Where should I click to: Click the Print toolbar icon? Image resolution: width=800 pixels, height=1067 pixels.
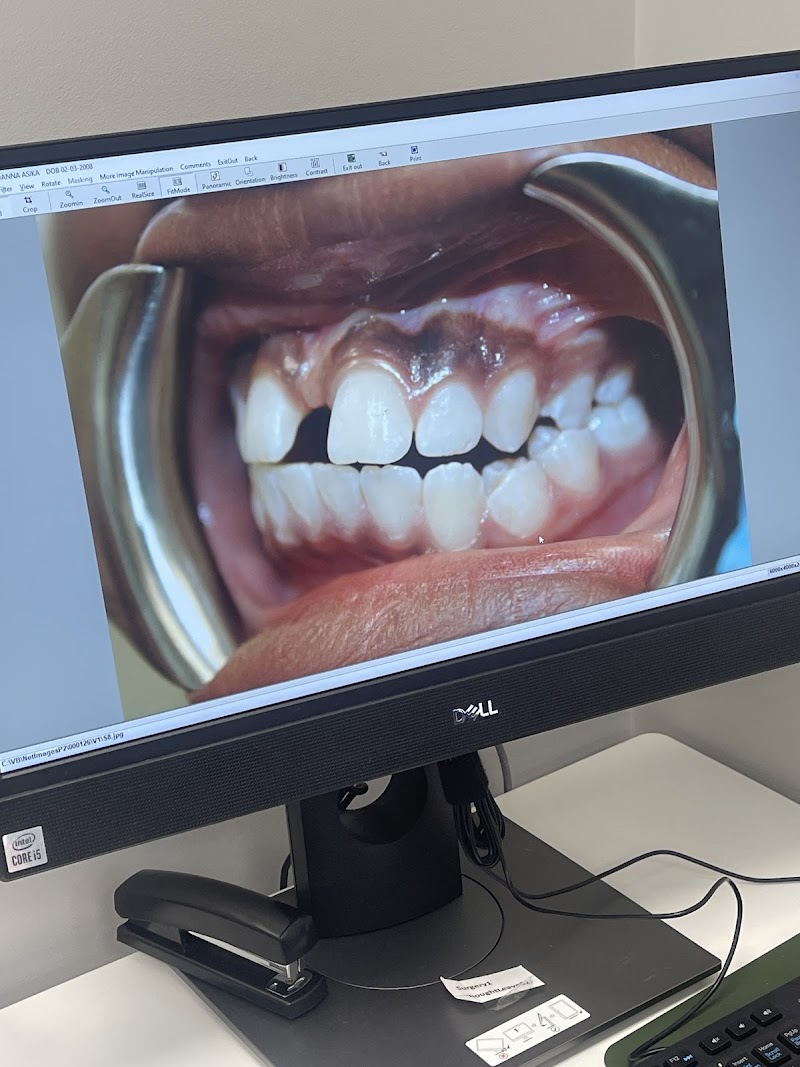coord(415,154)
